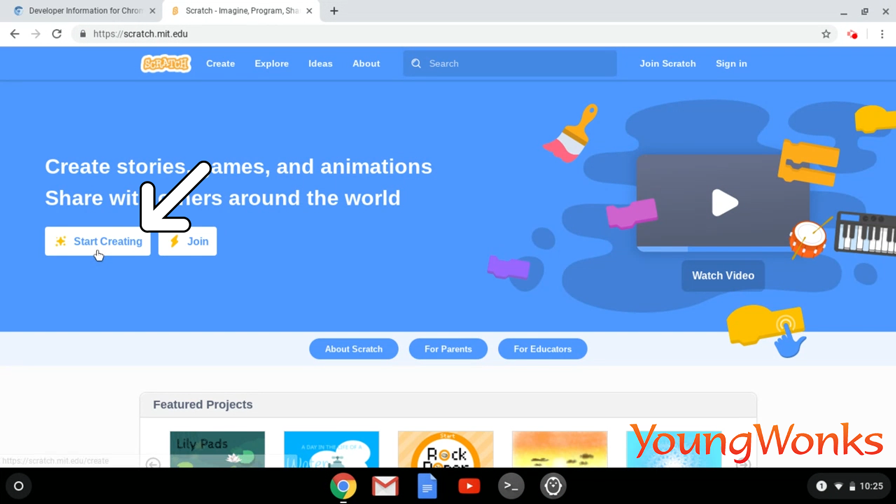Viewport: 896px width, 504px height.
Task: Open YouTube from the shelf
Action: 469,486
